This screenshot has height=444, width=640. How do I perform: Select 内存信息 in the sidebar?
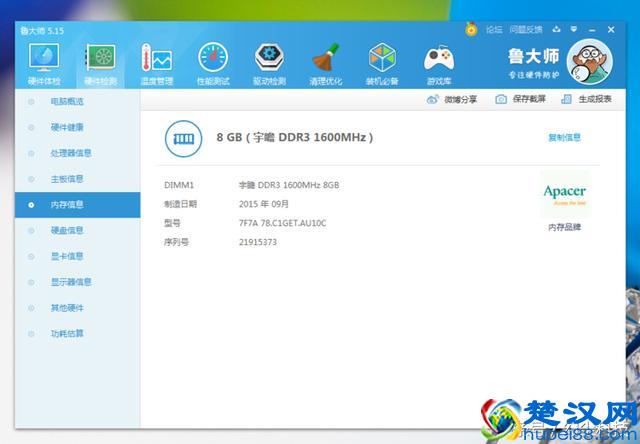(78, 205)
